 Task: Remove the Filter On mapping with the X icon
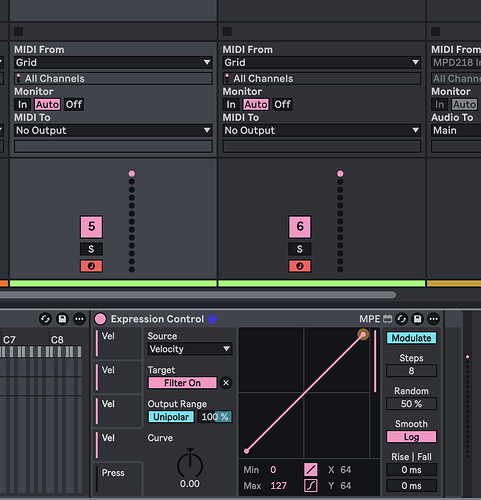tap(226, 383)
